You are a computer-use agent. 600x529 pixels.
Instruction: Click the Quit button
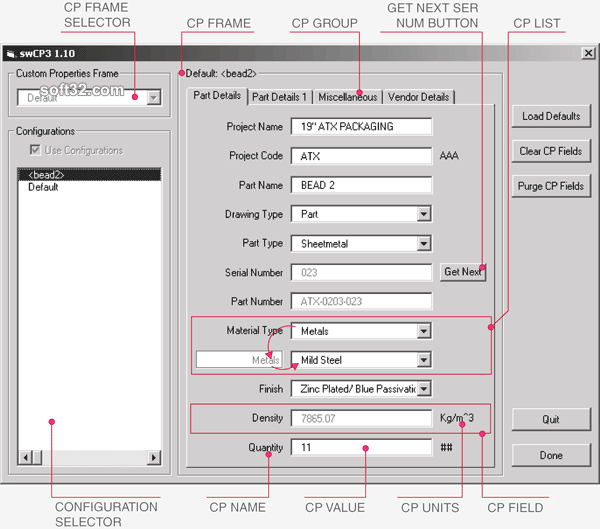point(550,419)
